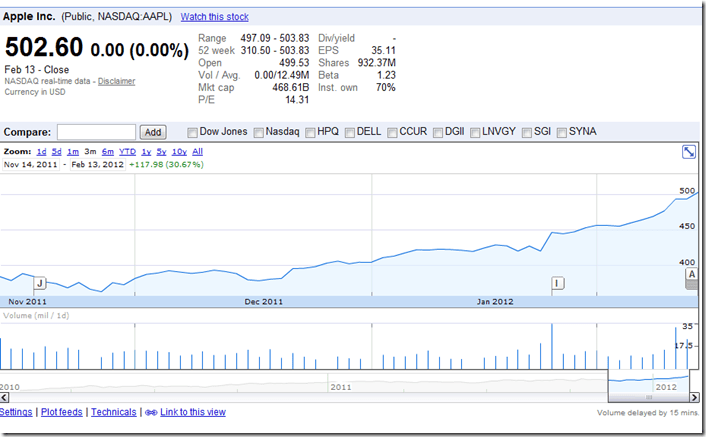The image size is (706, 437).
Task: Select the SYNA comparison checkbox
Action: tap(561, 132)
